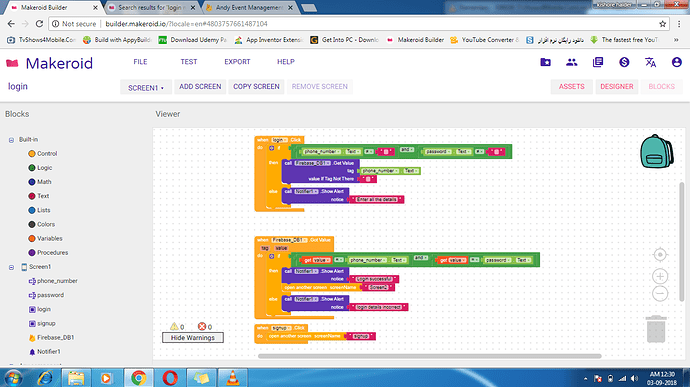Open the user account icon
Viewport: 690px width, 387px height.
[677, 62]
